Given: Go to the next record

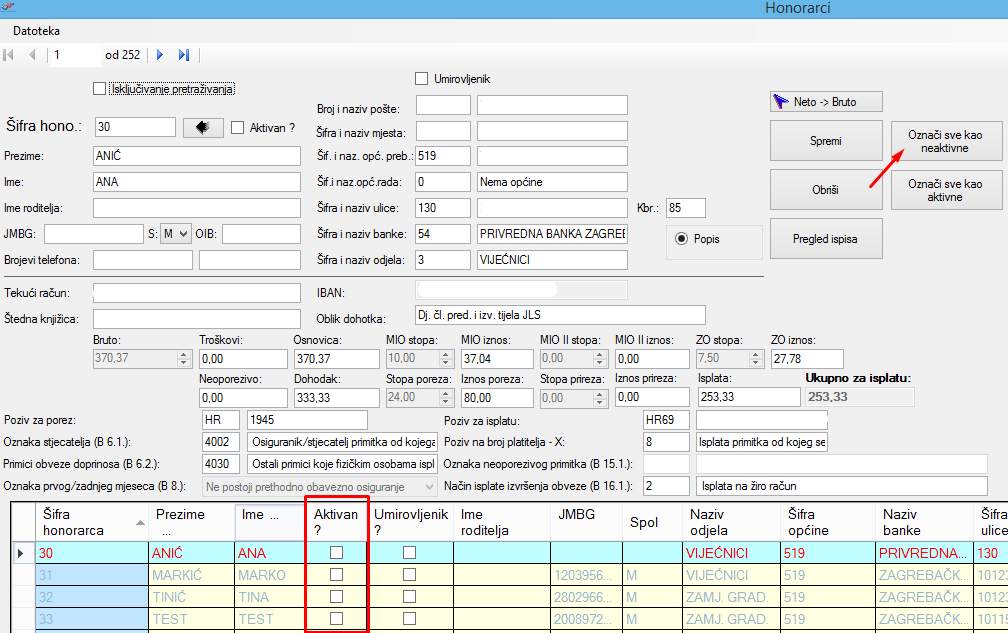Looking at the screenshot, I should coord(160,55).
